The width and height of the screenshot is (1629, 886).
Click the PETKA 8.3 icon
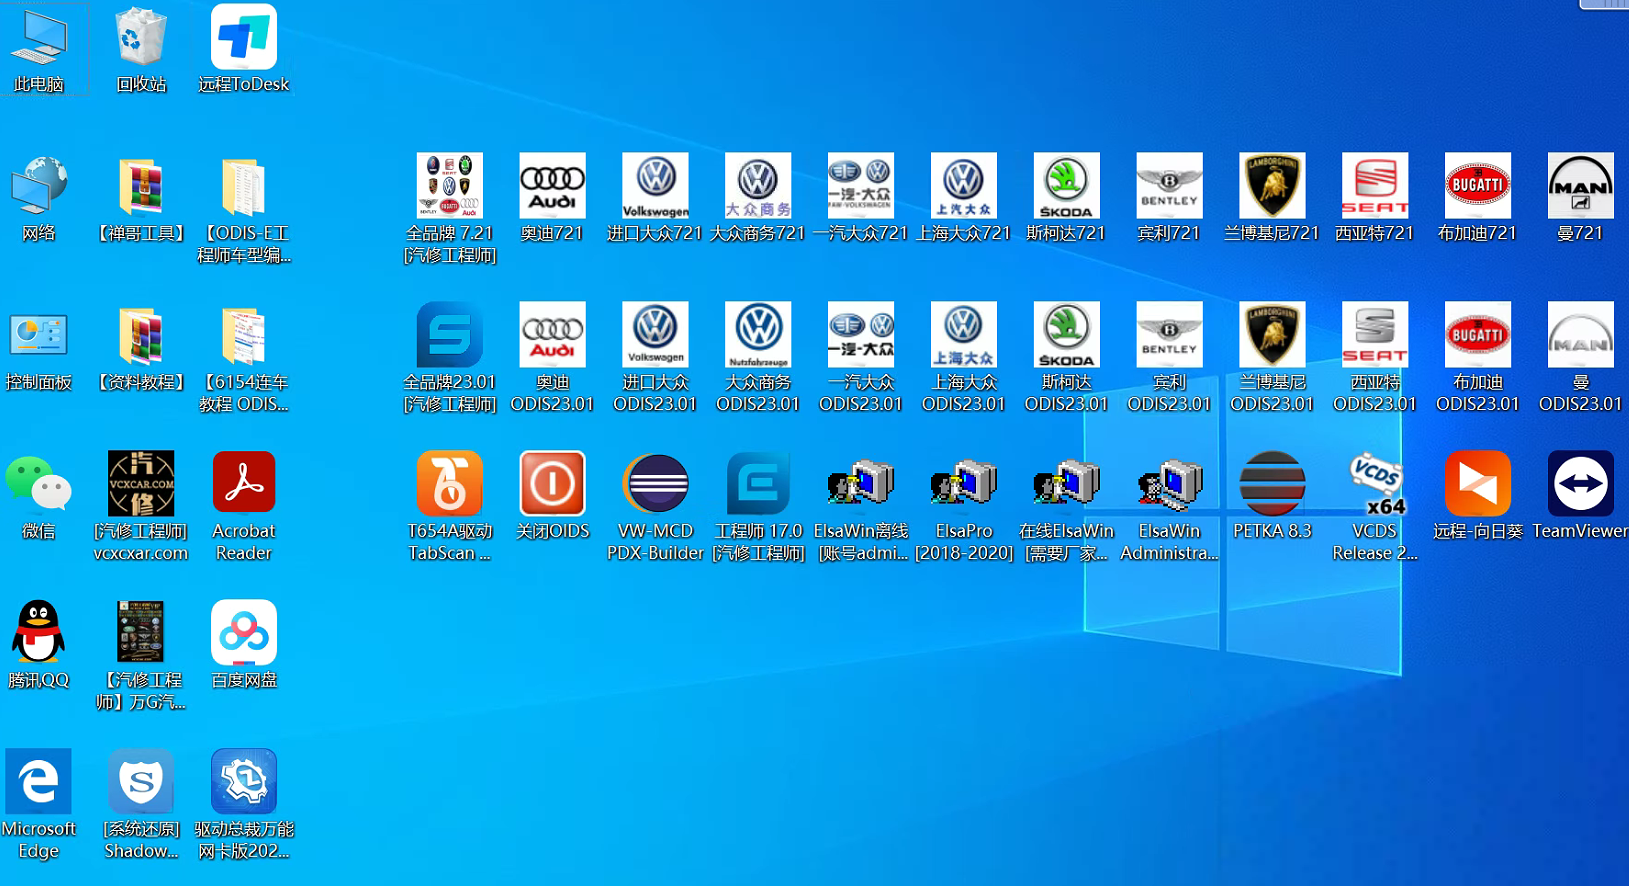click(1271, 484)
